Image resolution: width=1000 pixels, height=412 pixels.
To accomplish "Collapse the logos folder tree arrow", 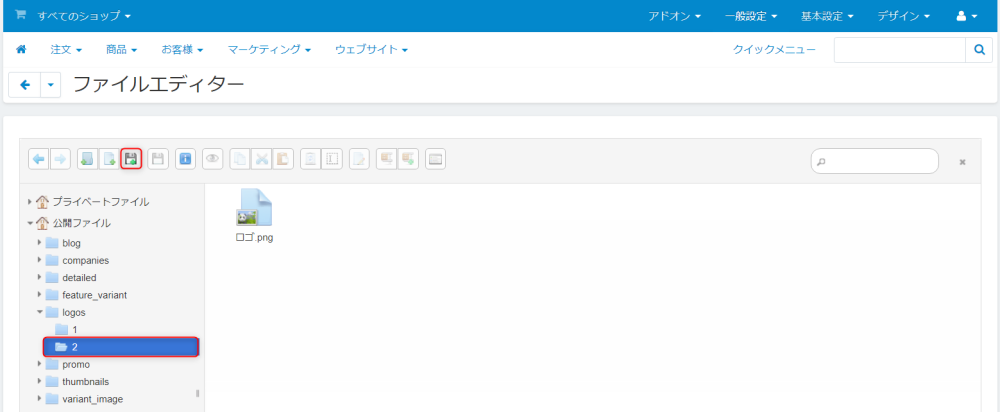I will point(39,312).
